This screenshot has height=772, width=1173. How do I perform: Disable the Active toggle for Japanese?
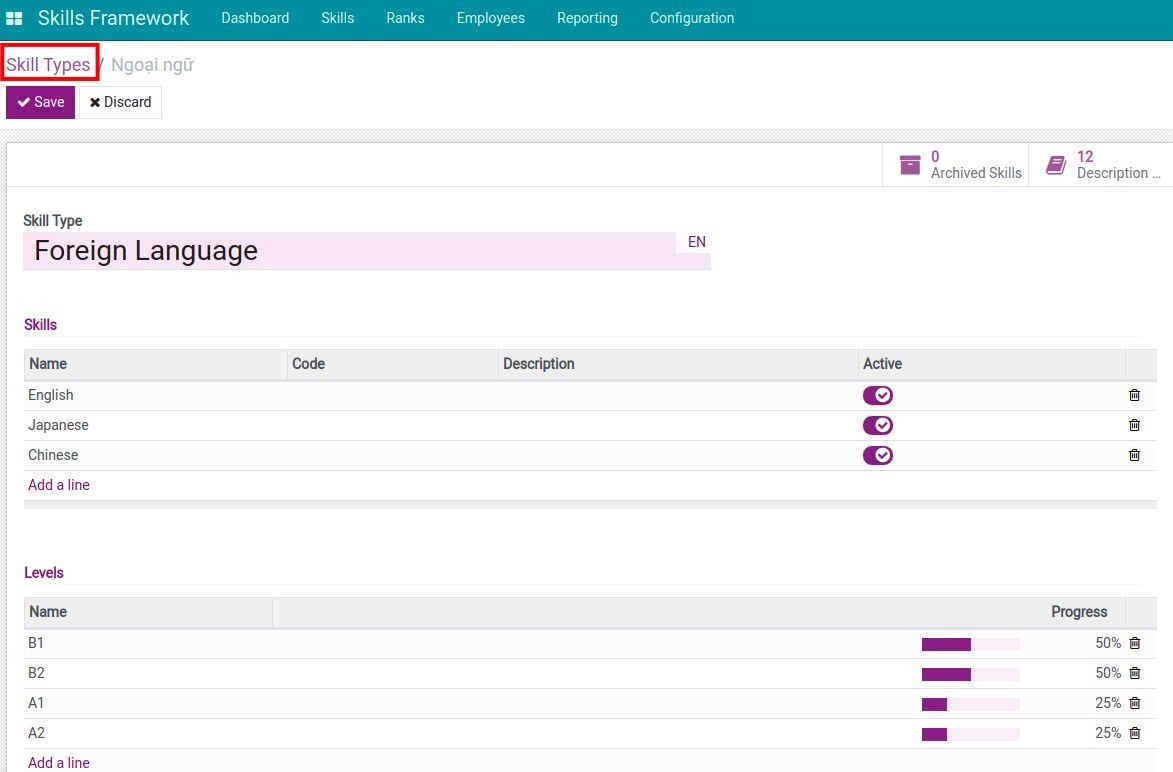(x=878, y=425)
